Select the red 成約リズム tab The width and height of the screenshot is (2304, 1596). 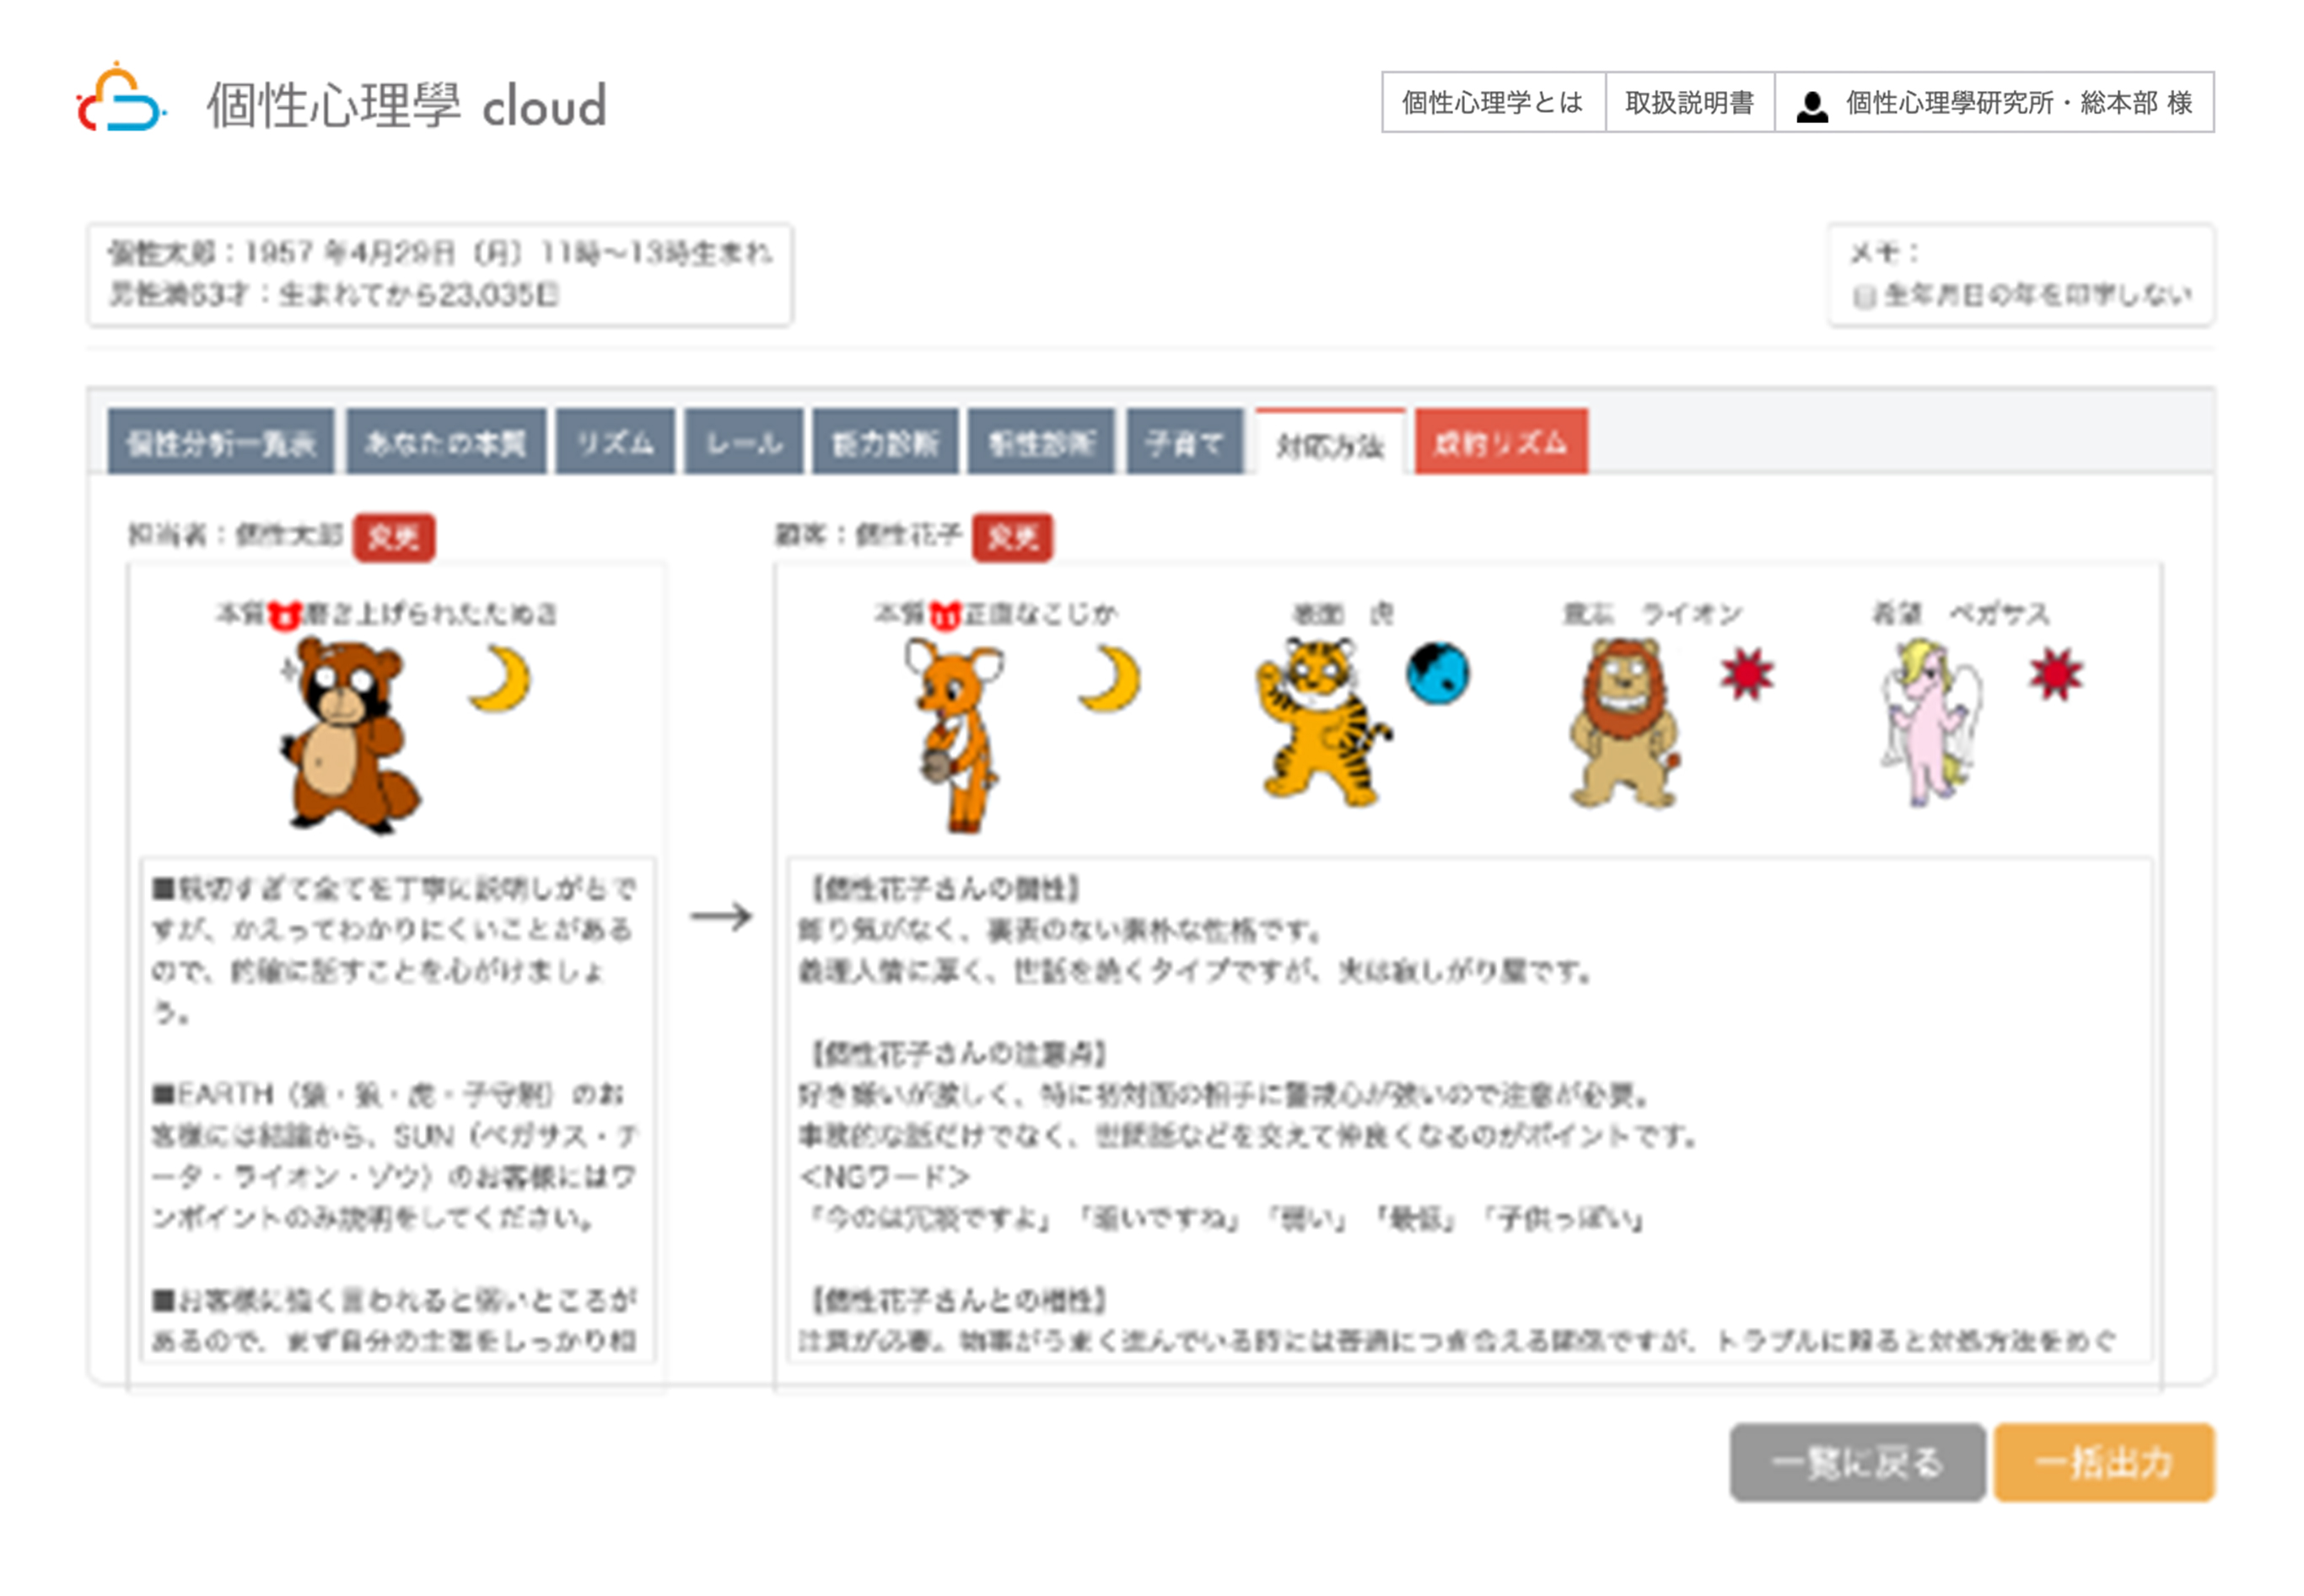1500,442
